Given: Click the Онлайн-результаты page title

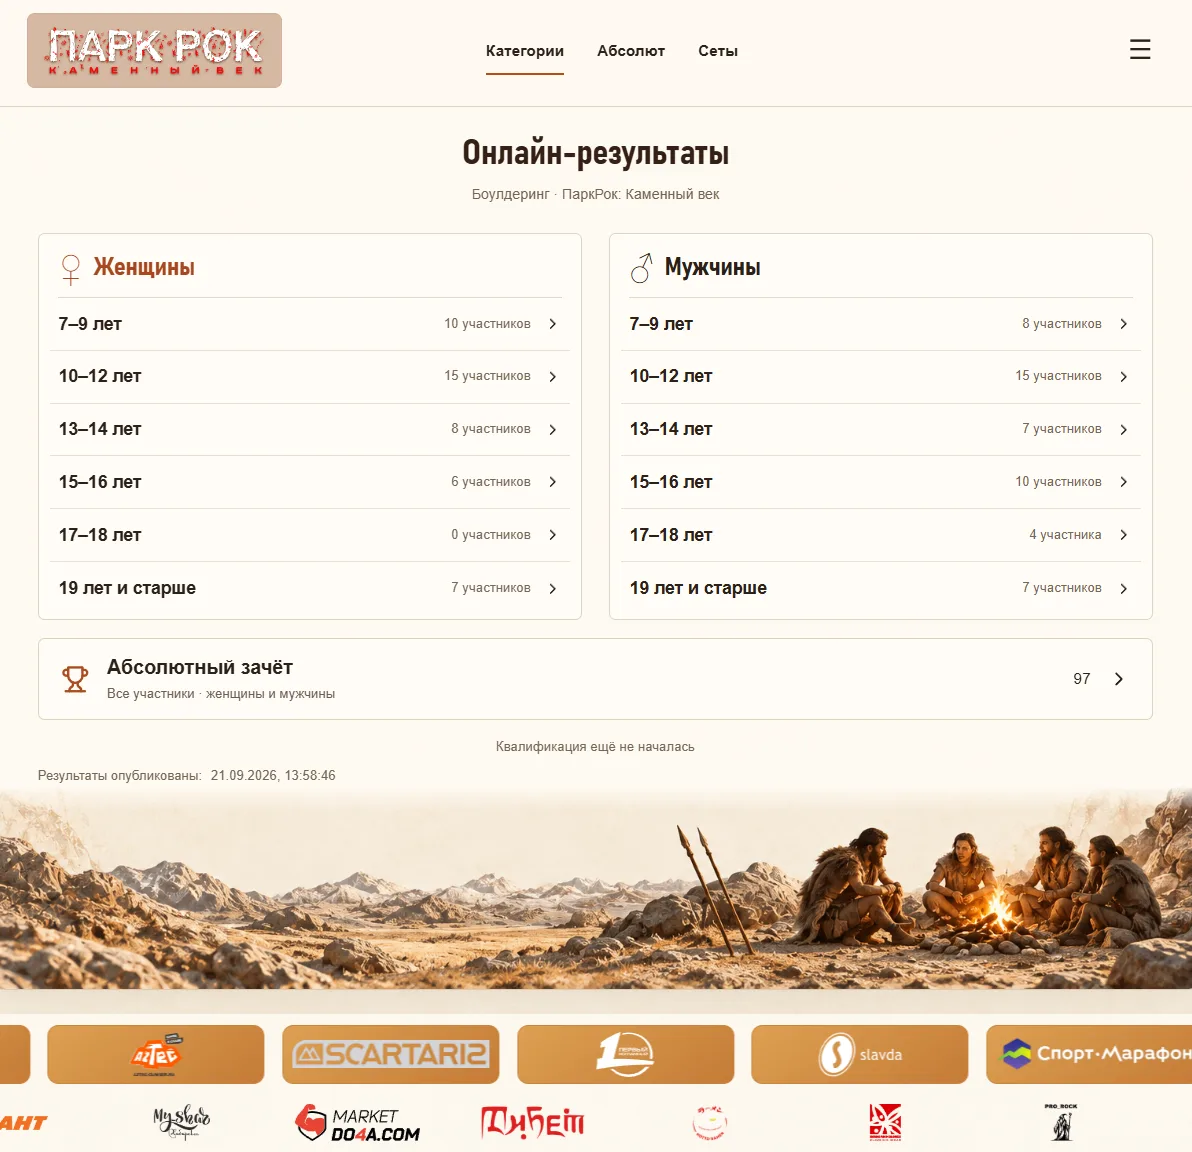Looking at the screenshot, I should click(595, 153).
